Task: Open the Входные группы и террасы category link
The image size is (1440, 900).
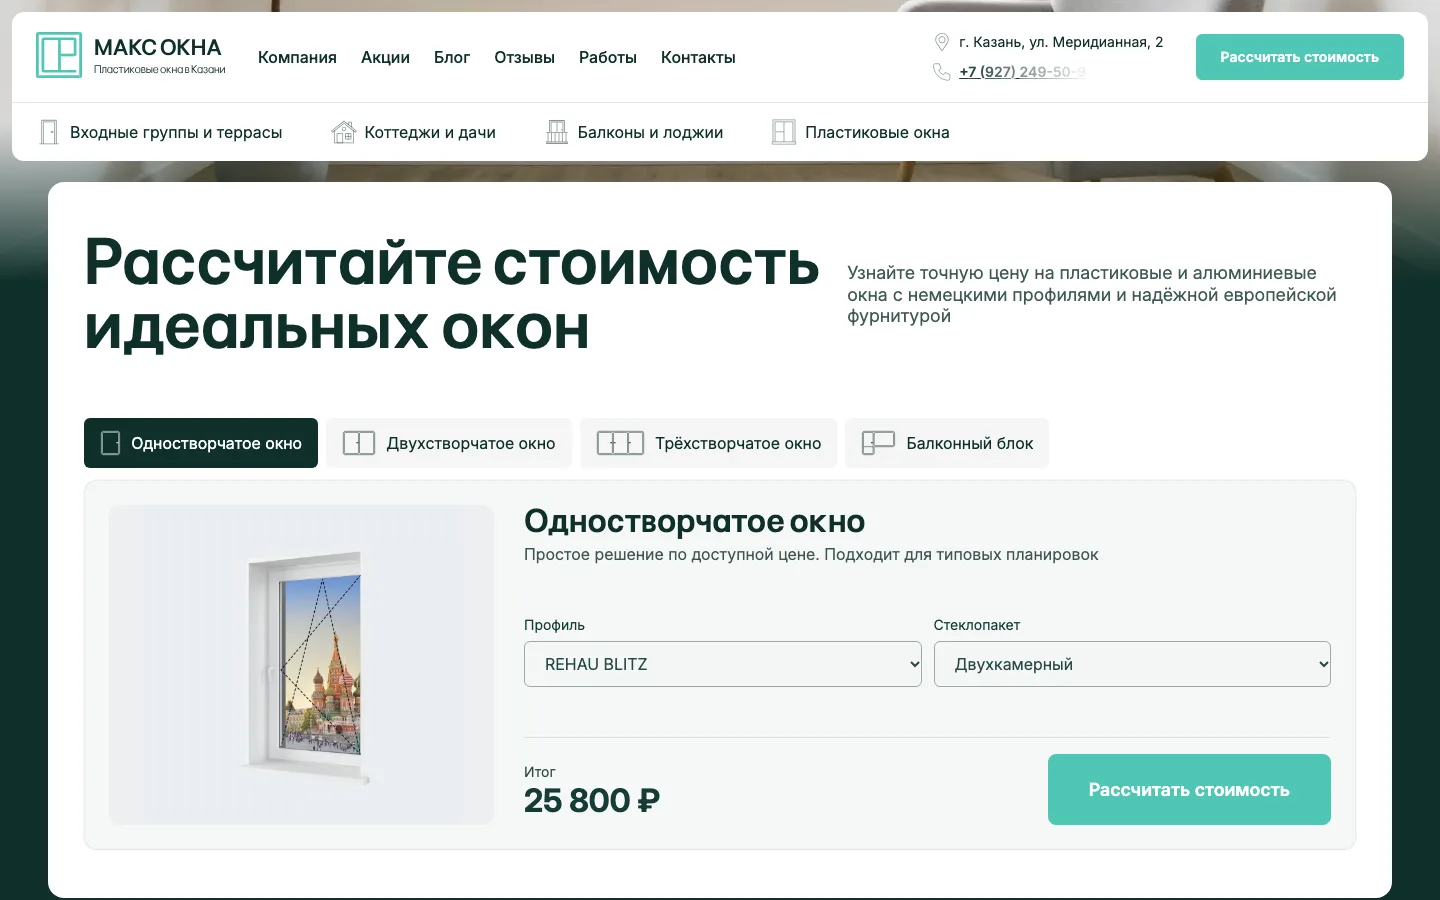Action: pos(176,132)
